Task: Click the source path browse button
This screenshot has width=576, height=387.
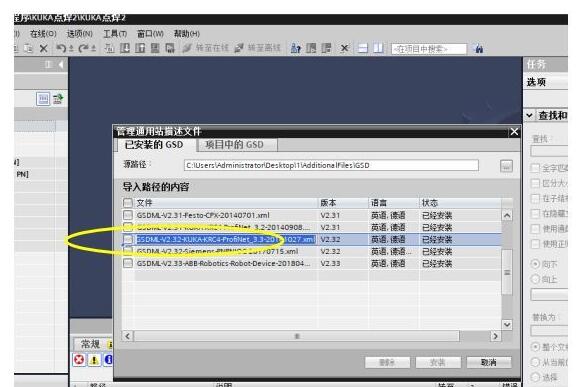Action: (x=506, y=166)
